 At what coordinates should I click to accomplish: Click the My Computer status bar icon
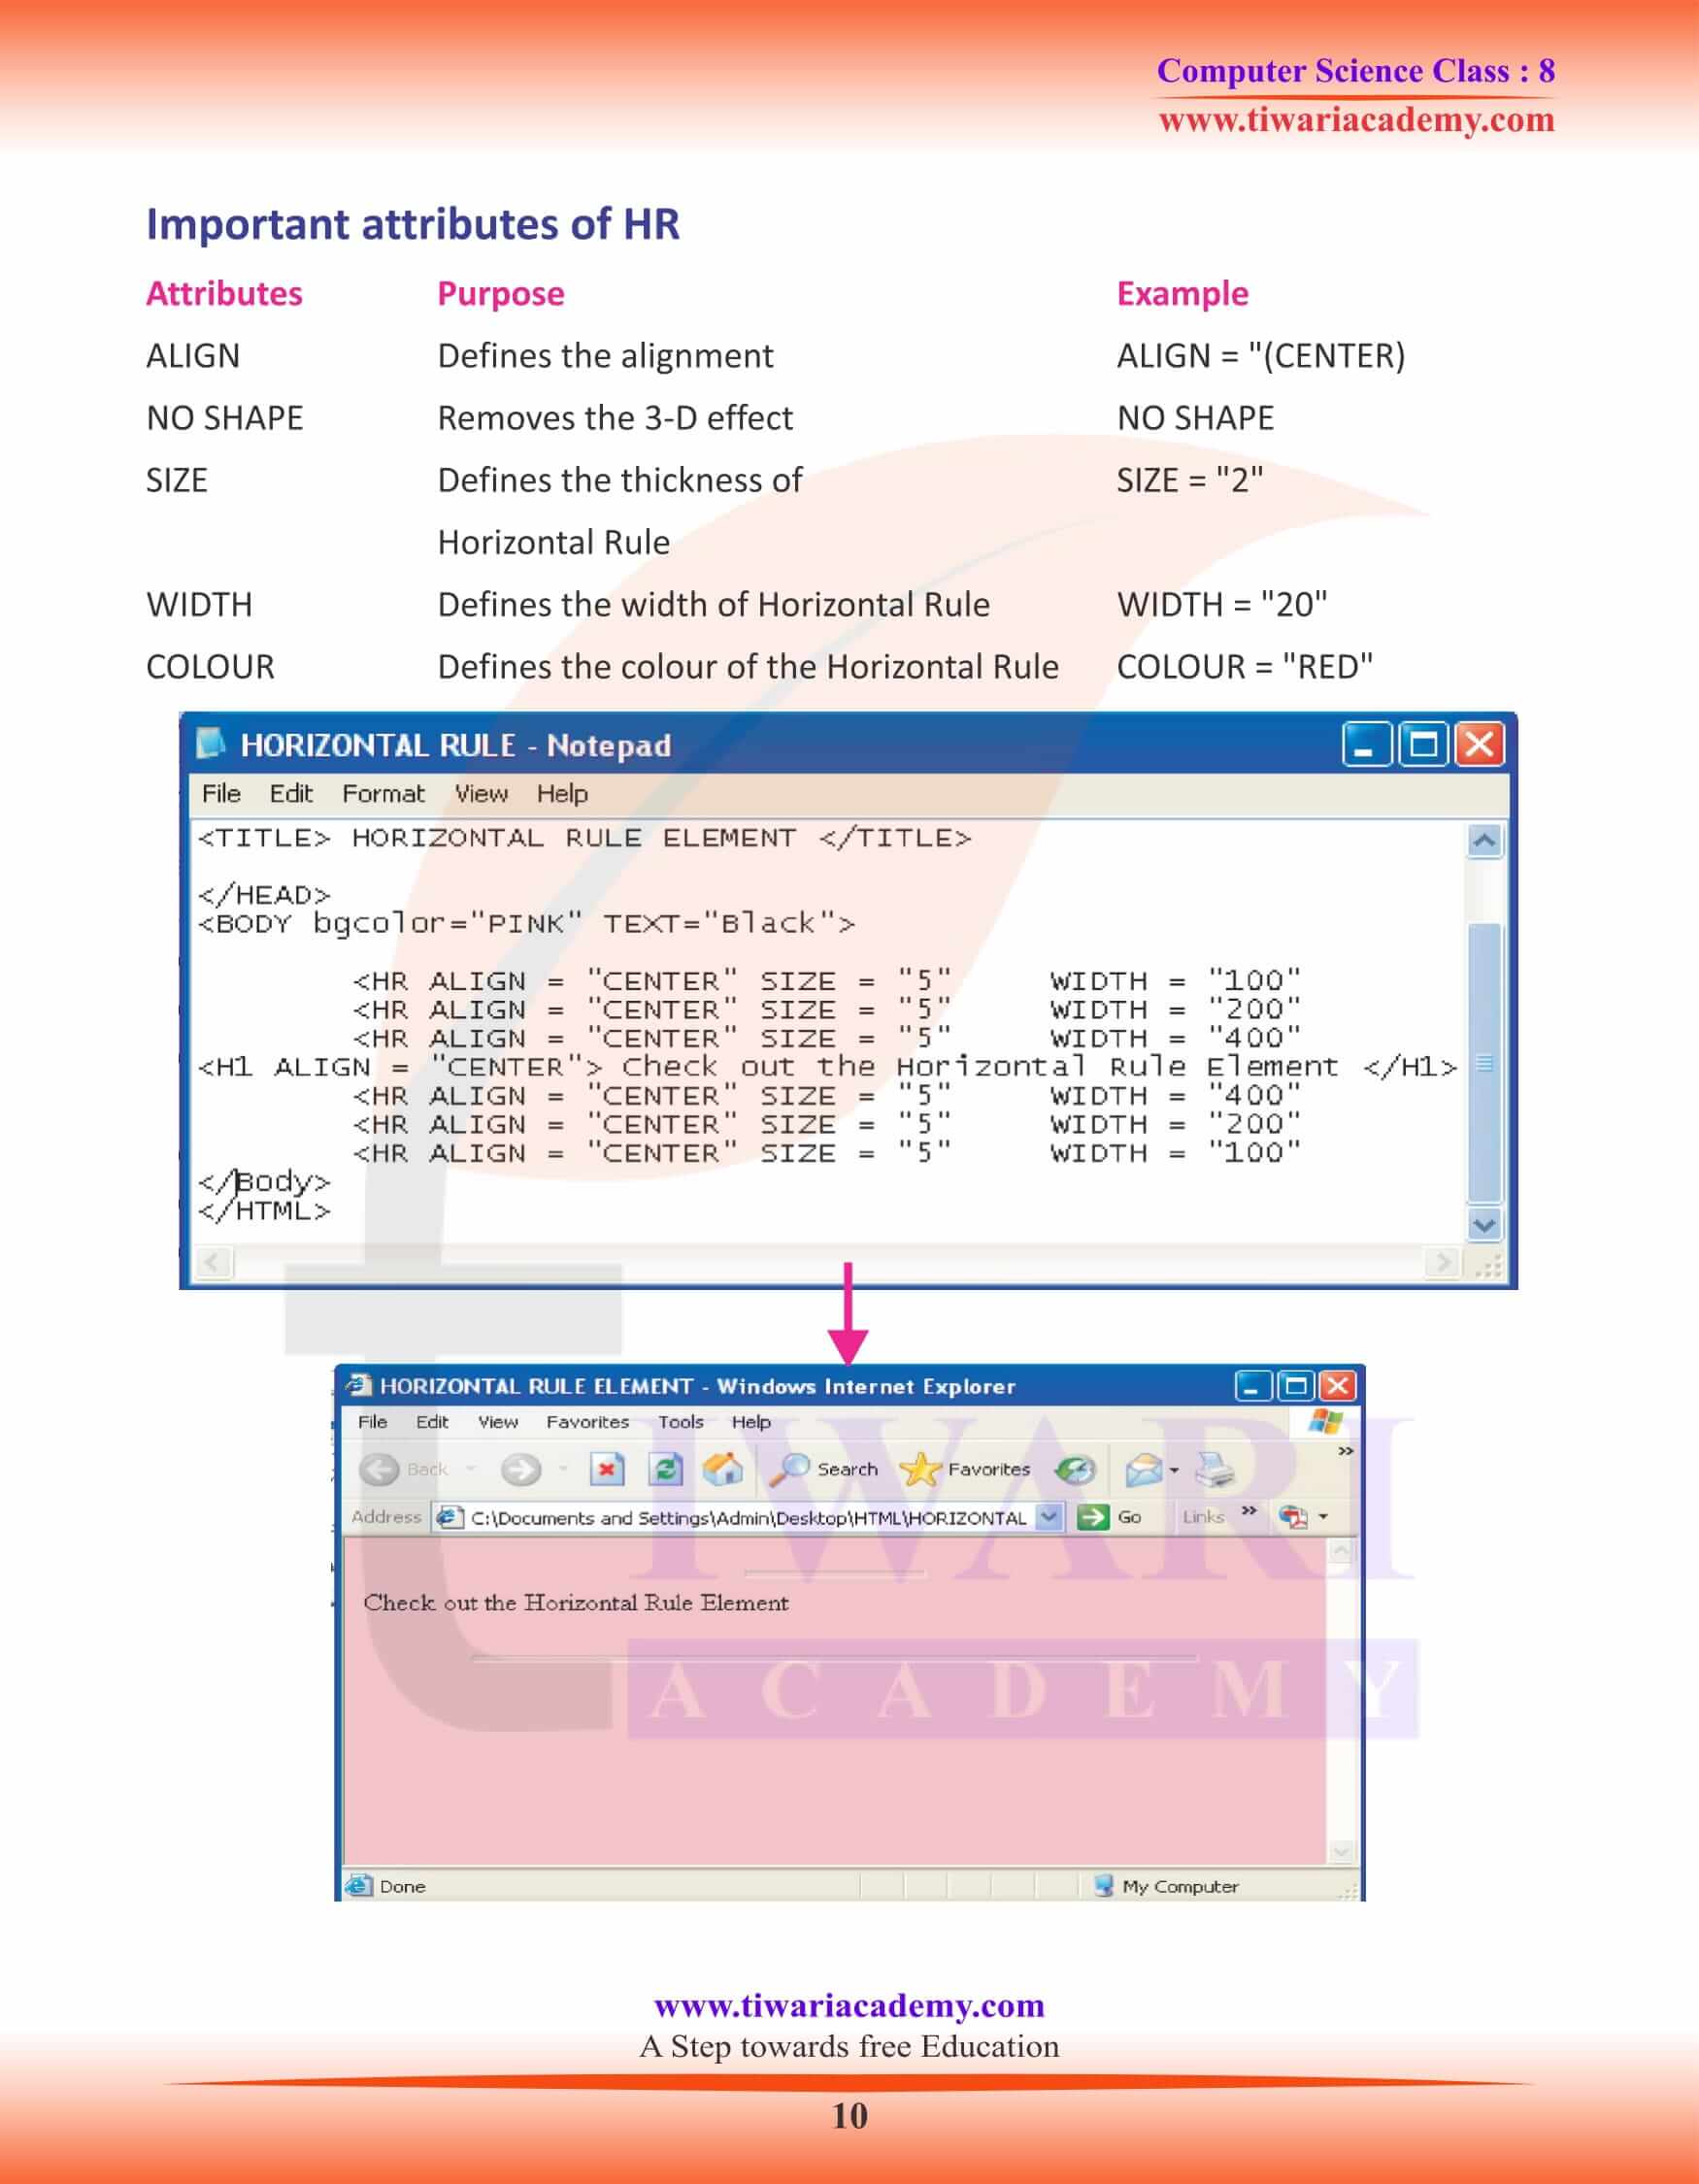[1103, 1886]
